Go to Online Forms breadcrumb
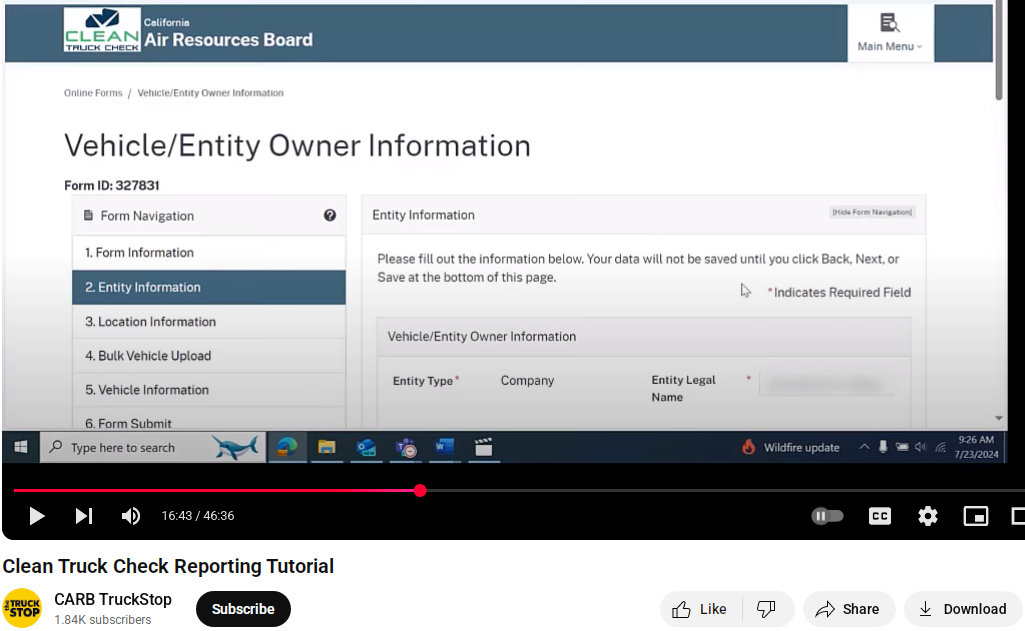 tap(93, 93)
